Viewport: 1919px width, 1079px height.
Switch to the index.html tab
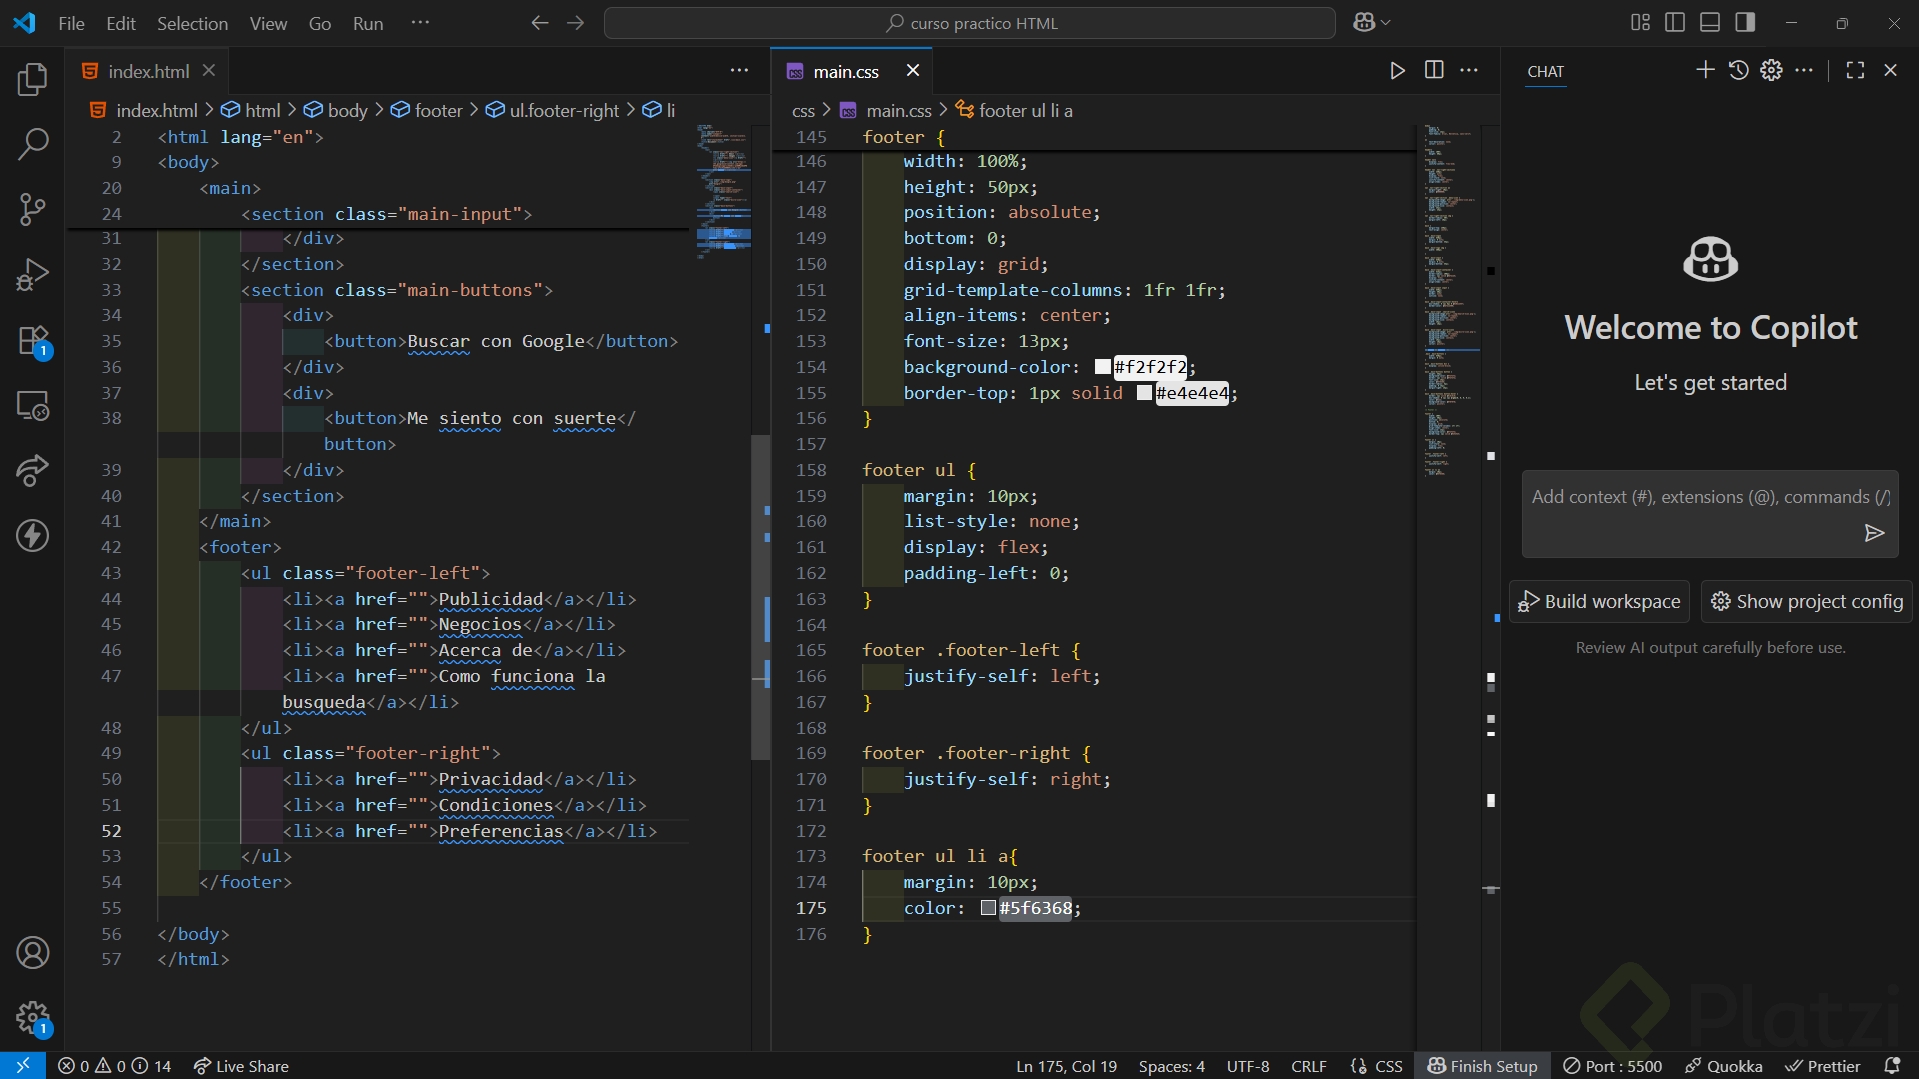click(x=148, y=71)
